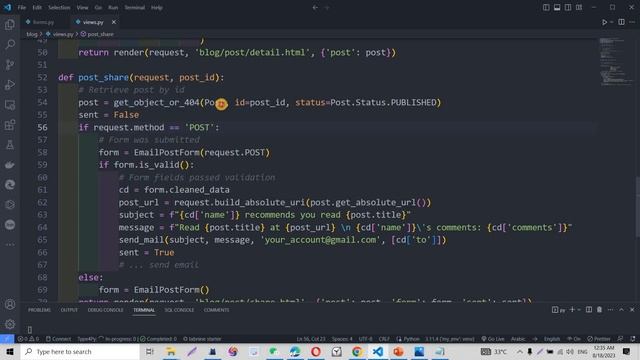This screenshot has height=360, width=640.
Task: Click the Run Python File play button
Action: tap(604, 22)
